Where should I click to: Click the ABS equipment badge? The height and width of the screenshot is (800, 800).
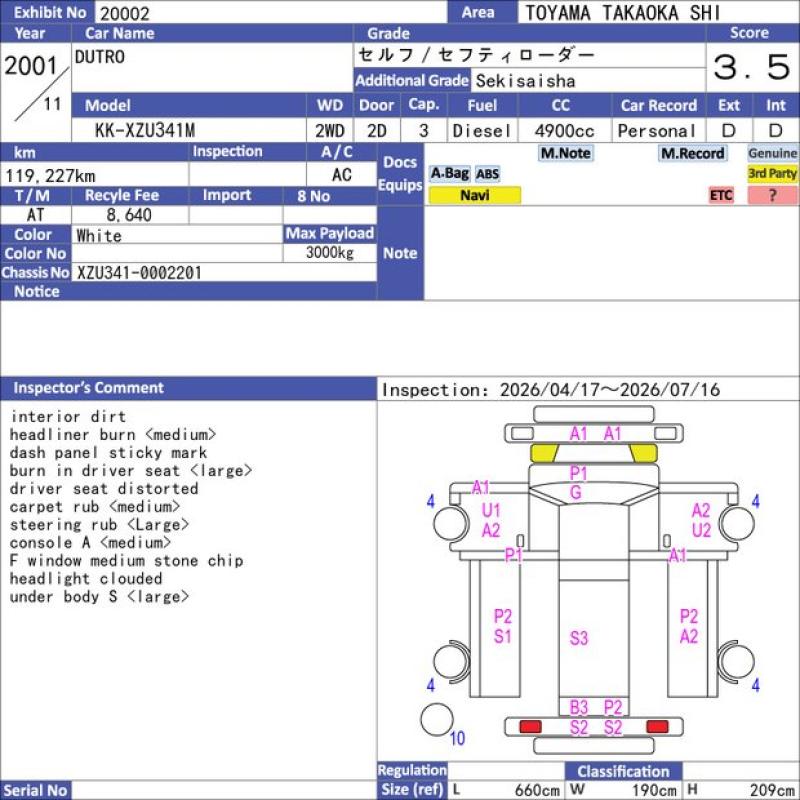click(488, 174)
